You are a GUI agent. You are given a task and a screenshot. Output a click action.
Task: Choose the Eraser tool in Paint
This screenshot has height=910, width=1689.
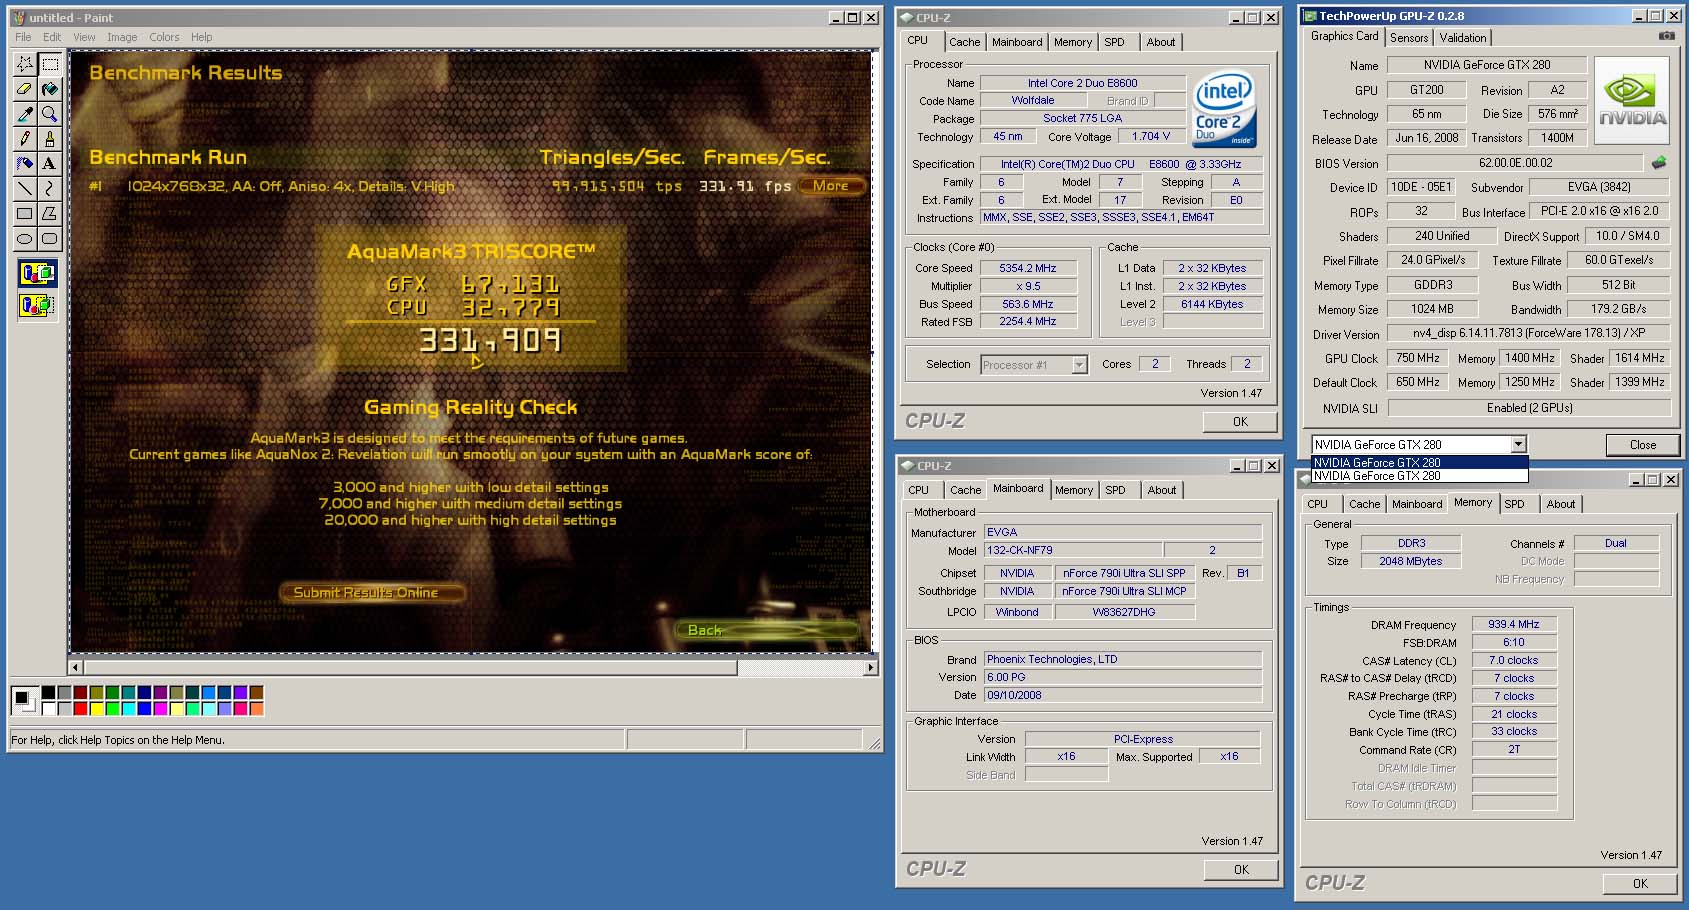(25, 89)
